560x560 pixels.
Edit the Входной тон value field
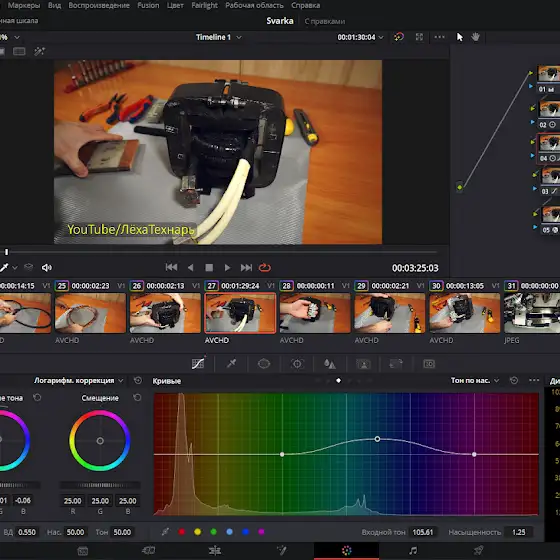[423, 532]
